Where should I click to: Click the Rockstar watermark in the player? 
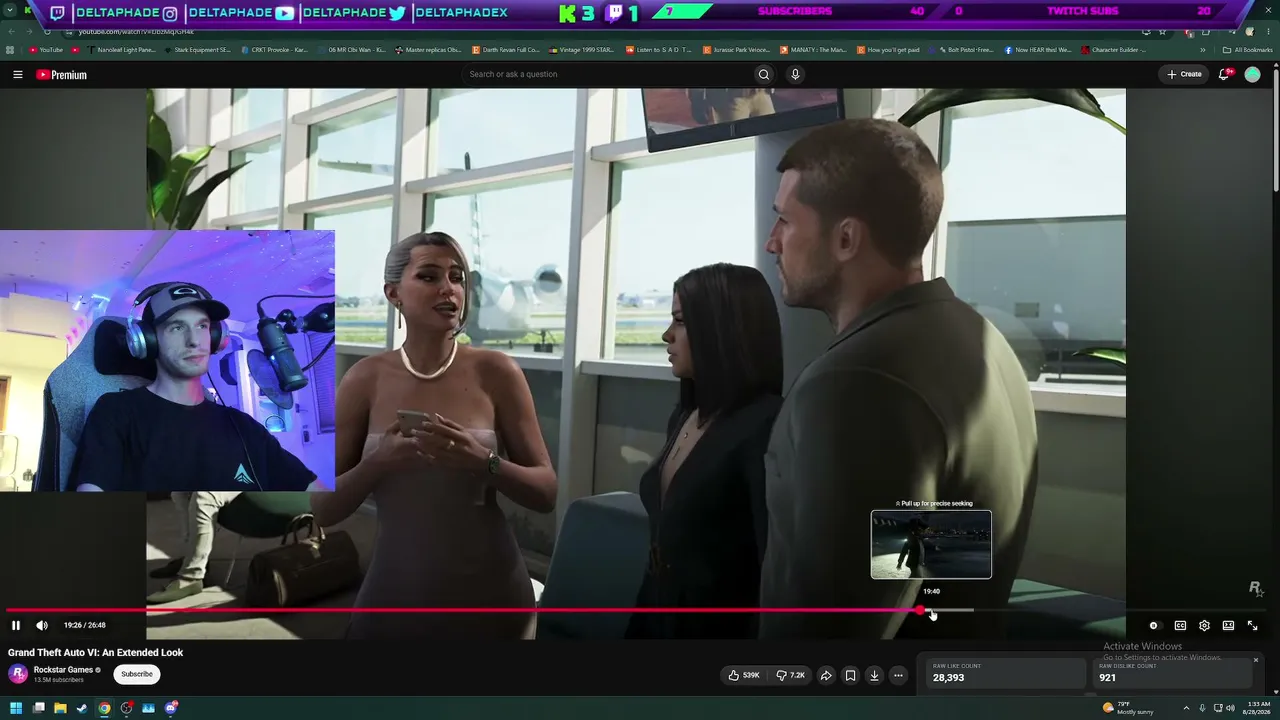1256,589
